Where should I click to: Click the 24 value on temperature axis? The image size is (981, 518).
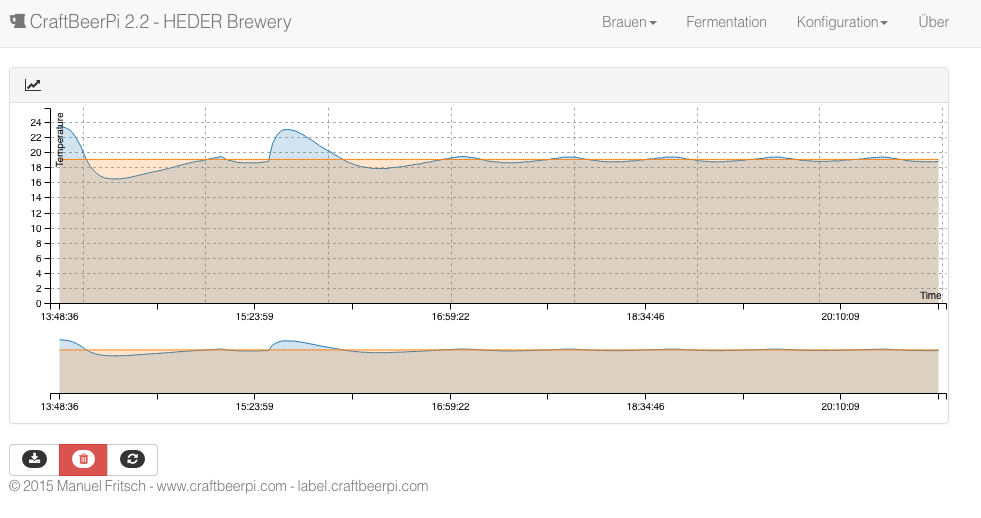point(36,123)
